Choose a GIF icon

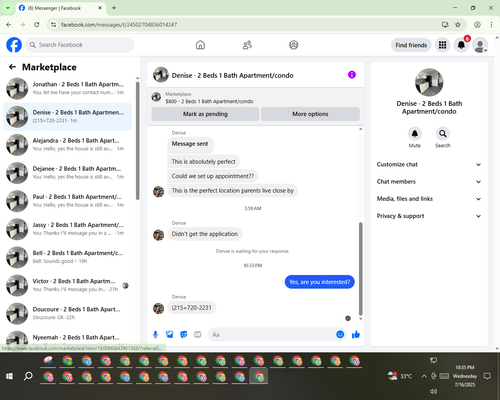[x=198, y=334]
